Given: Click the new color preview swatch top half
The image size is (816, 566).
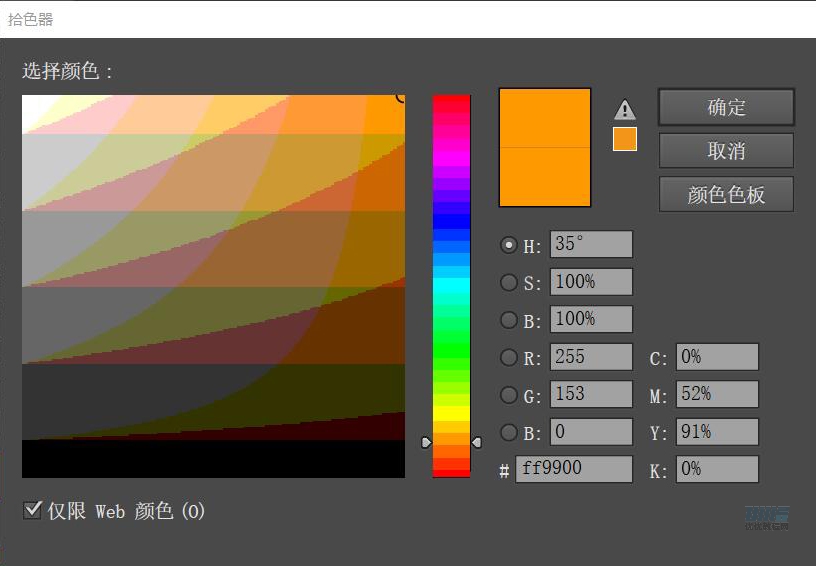Looking at the screenshot, I should tap(545, 118).
